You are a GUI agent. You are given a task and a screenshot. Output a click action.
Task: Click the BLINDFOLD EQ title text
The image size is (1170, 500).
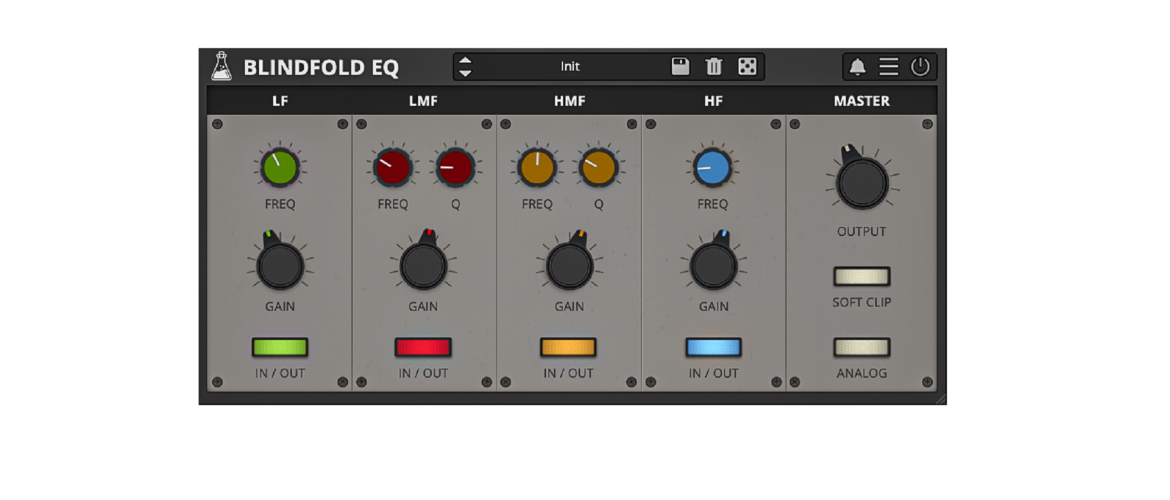[321, 68]
